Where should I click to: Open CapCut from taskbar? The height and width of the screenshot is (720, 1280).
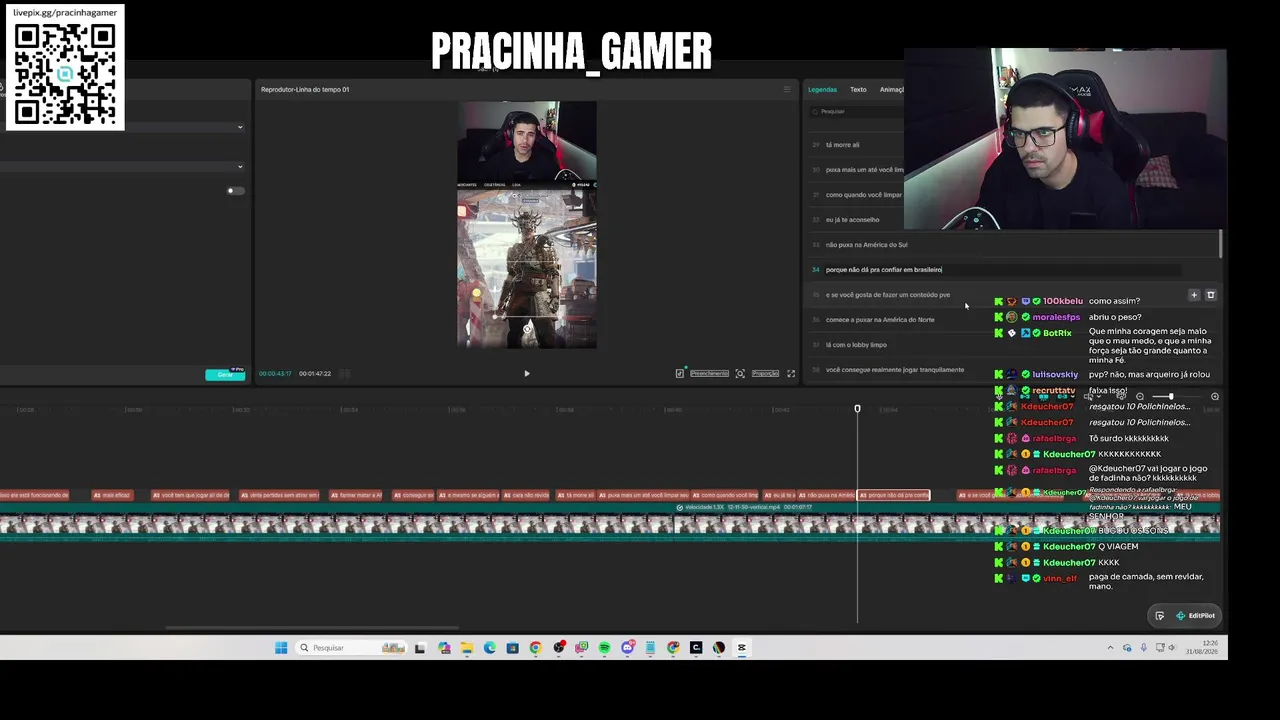(742, 648)
